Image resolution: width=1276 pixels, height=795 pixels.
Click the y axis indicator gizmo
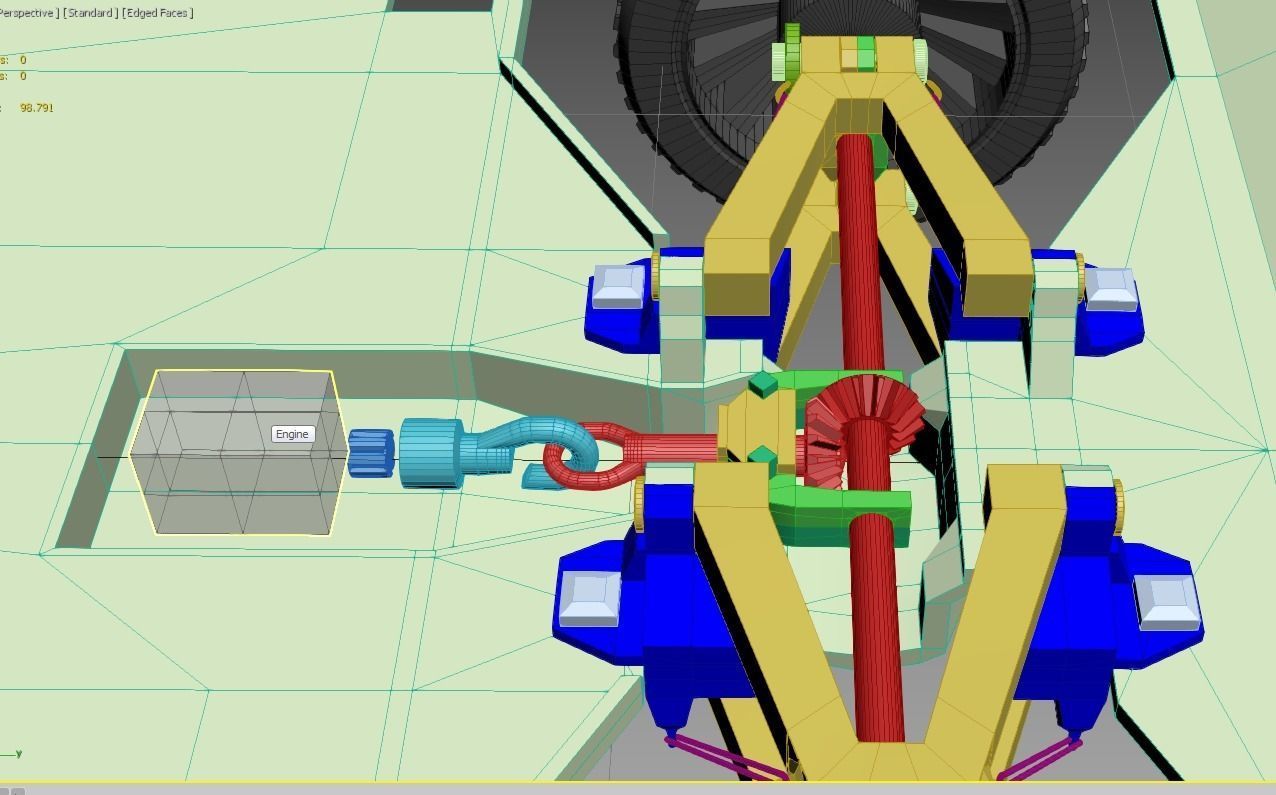coord(12,754)
